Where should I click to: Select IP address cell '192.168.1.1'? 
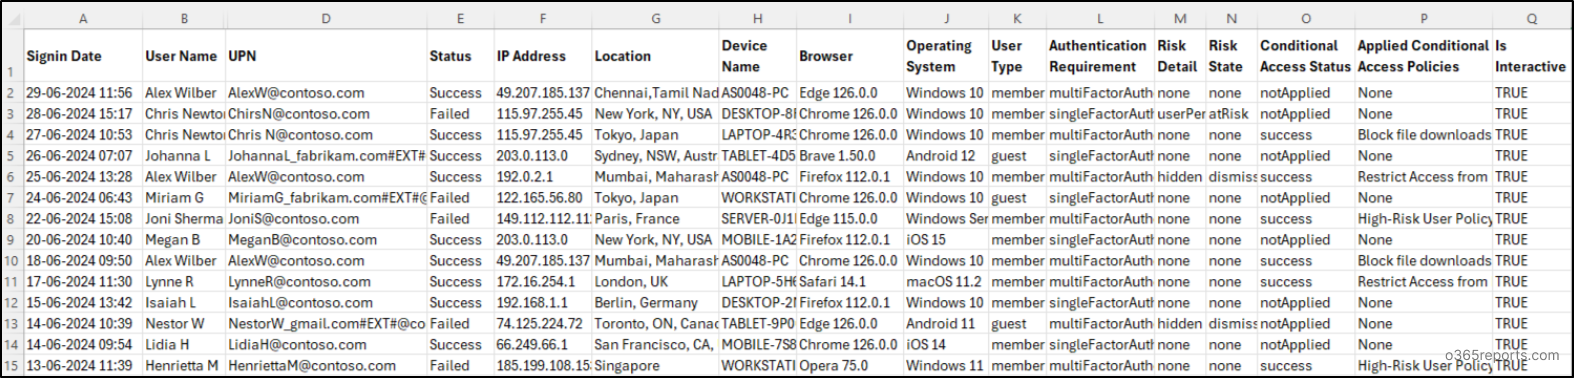pos(542,303)
